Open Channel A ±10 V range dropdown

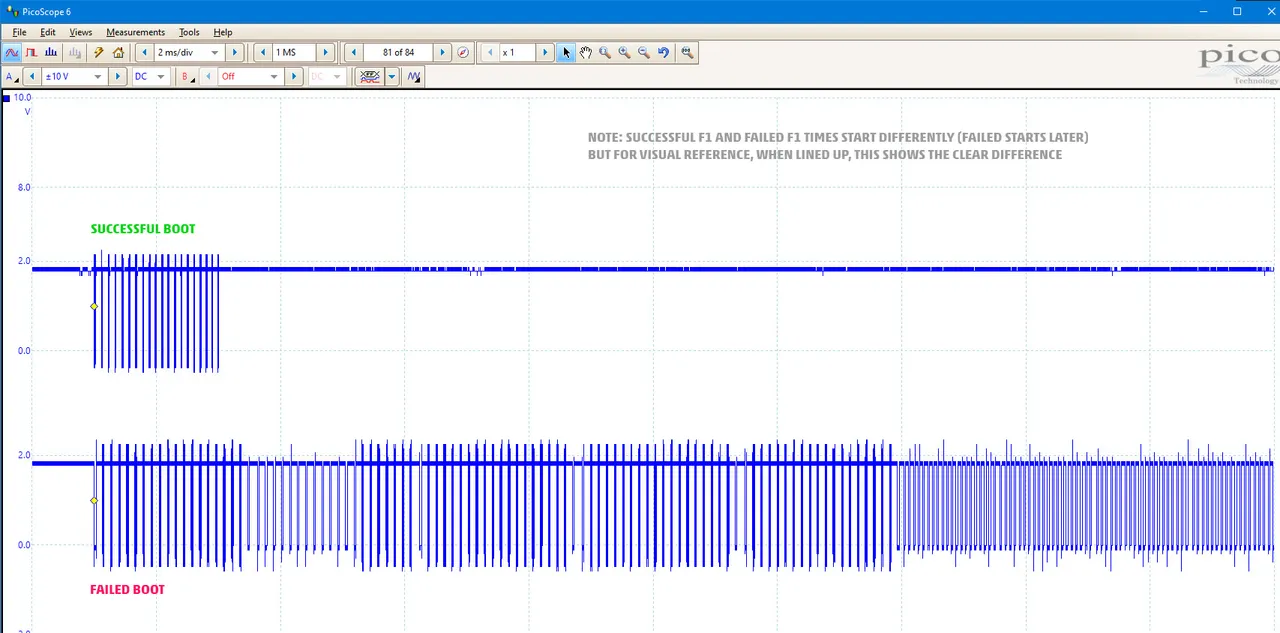coord(97,77)
